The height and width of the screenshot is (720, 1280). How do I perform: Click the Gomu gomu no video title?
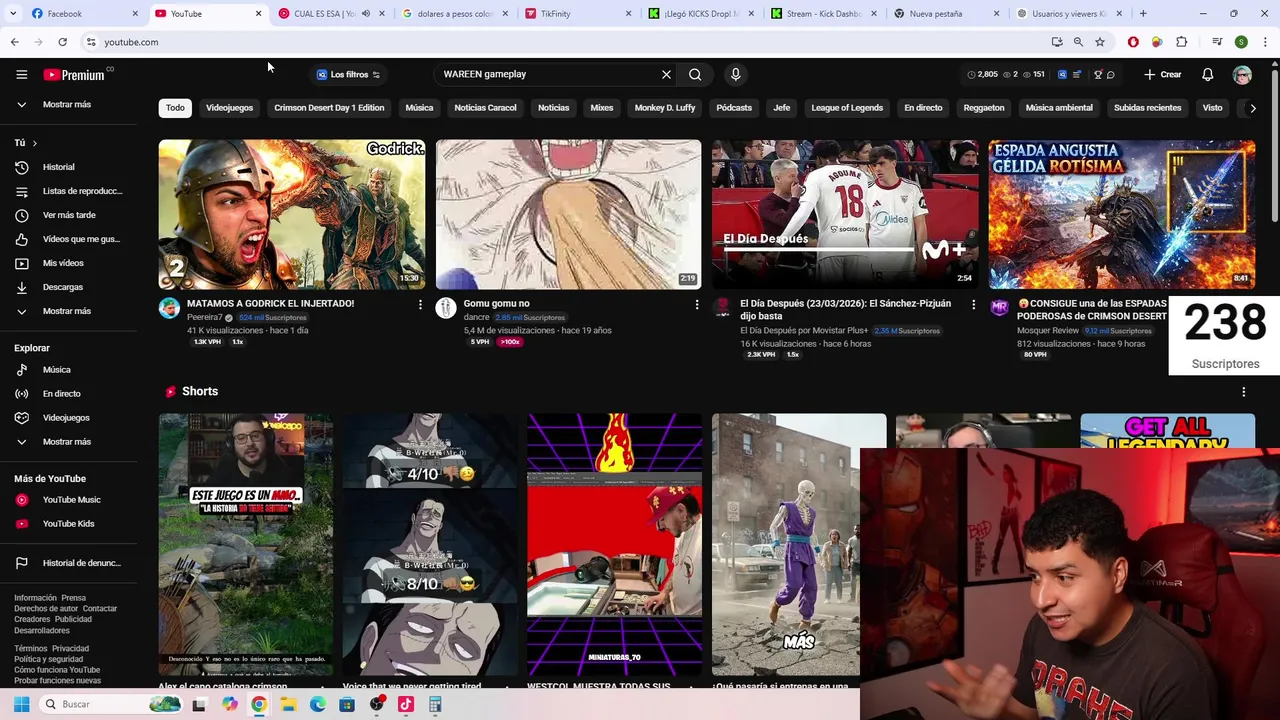click(496, 304)
